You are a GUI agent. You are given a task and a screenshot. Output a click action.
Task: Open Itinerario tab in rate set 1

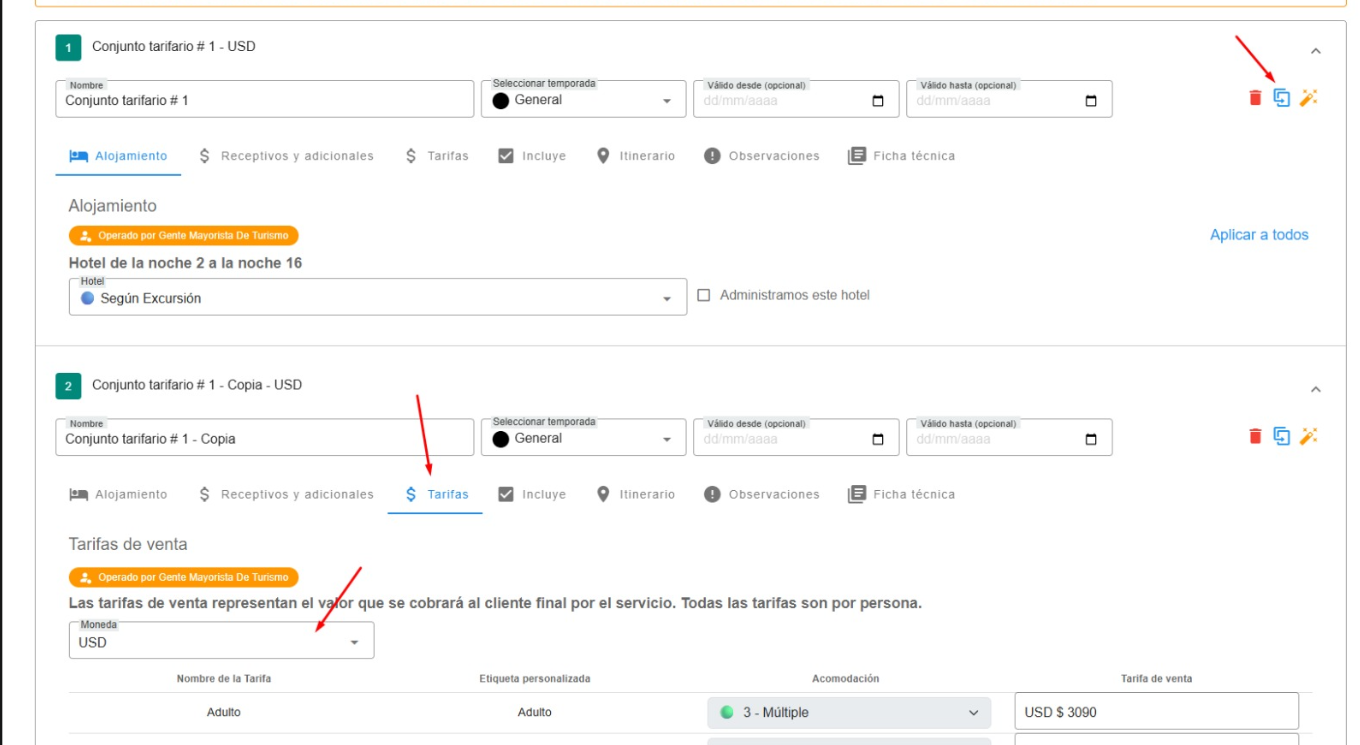pyautogui.click(x=635, y=156)
